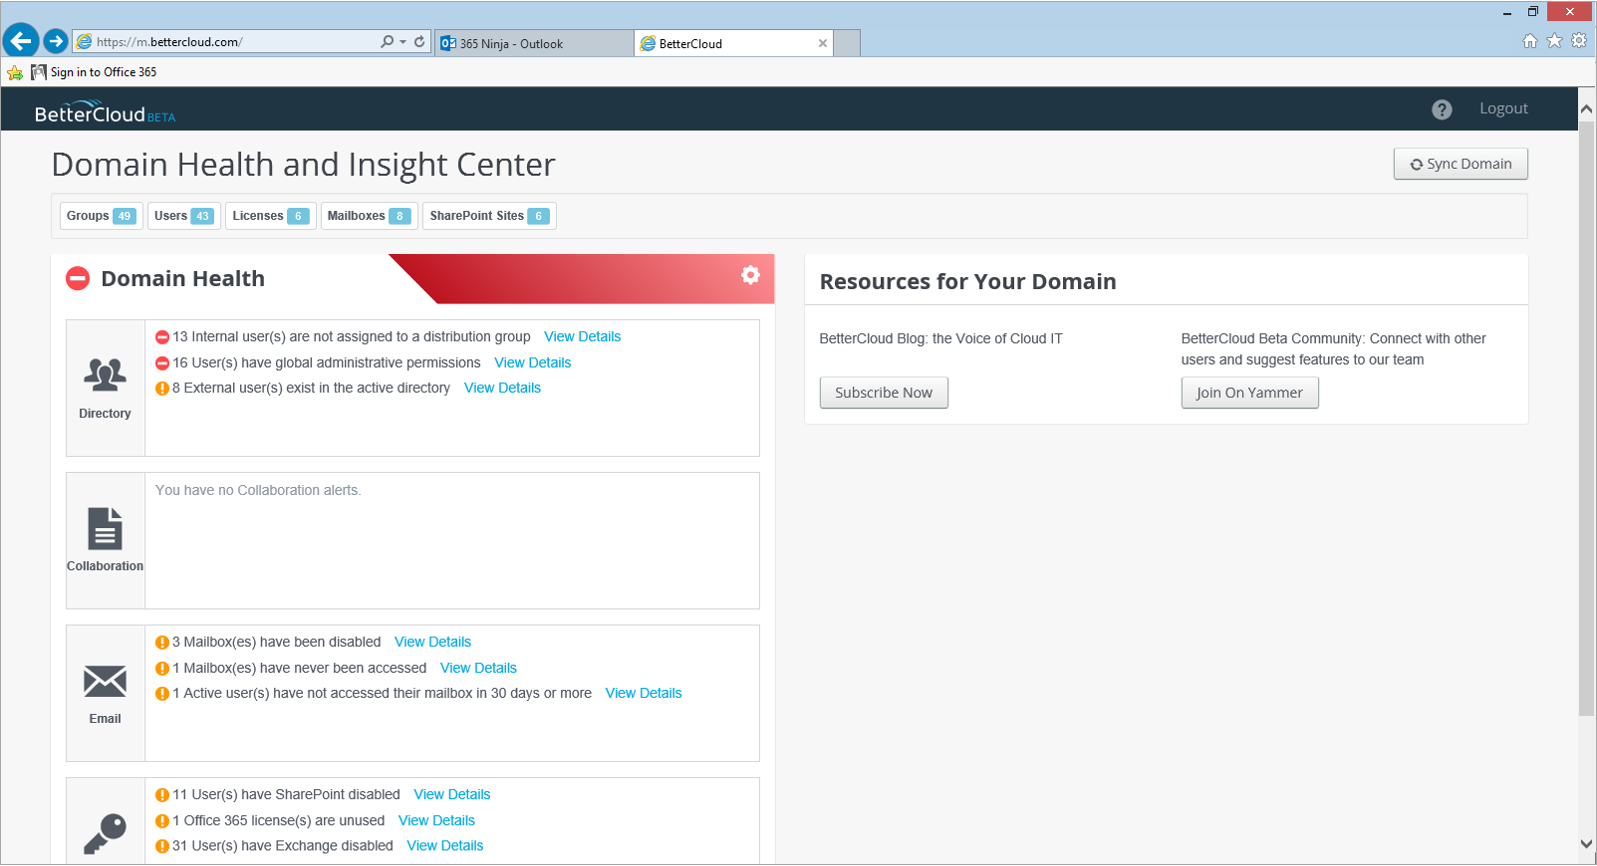Click the search magnifier in the address bar

coord(387,42)
